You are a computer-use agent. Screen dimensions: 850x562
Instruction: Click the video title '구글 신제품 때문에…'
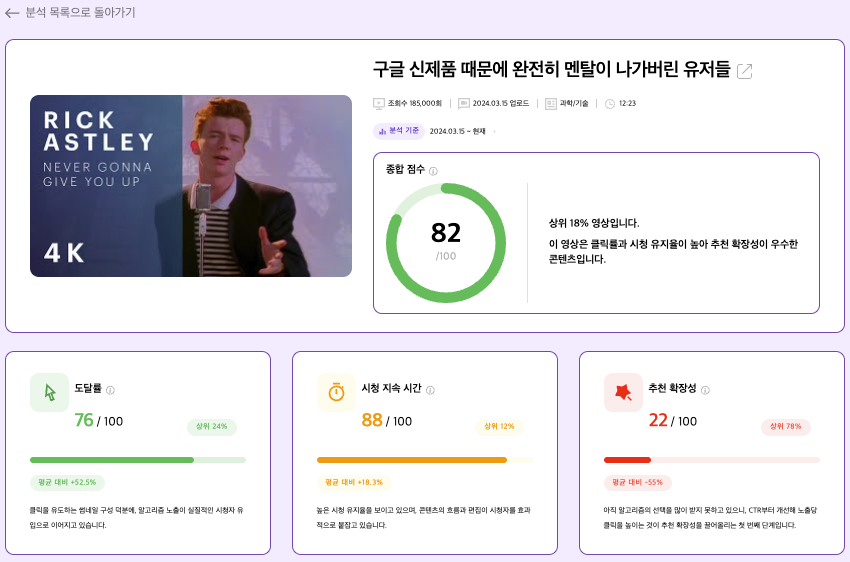[551, 69]
